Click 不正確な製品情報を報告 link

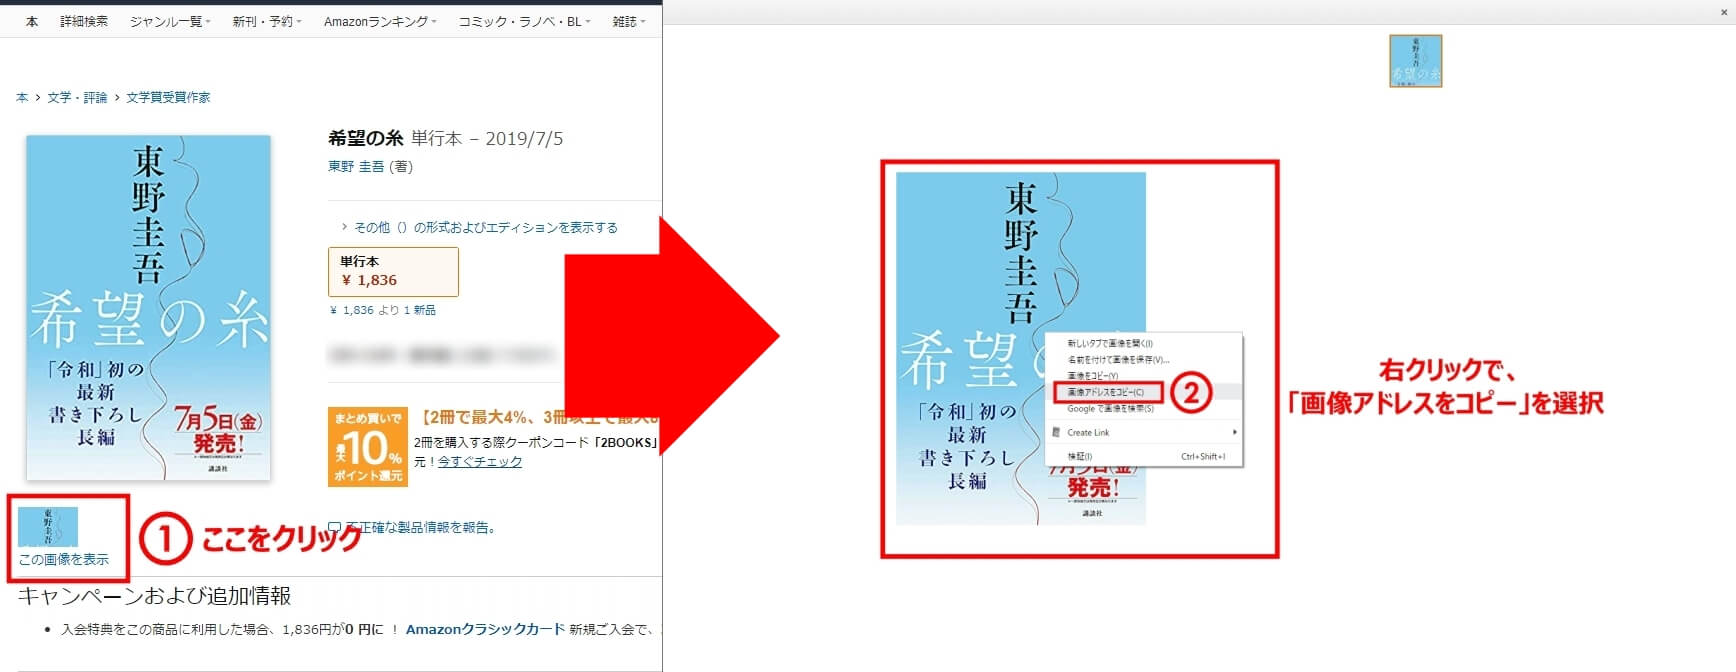pyautogui.click(x=421, y=527)
